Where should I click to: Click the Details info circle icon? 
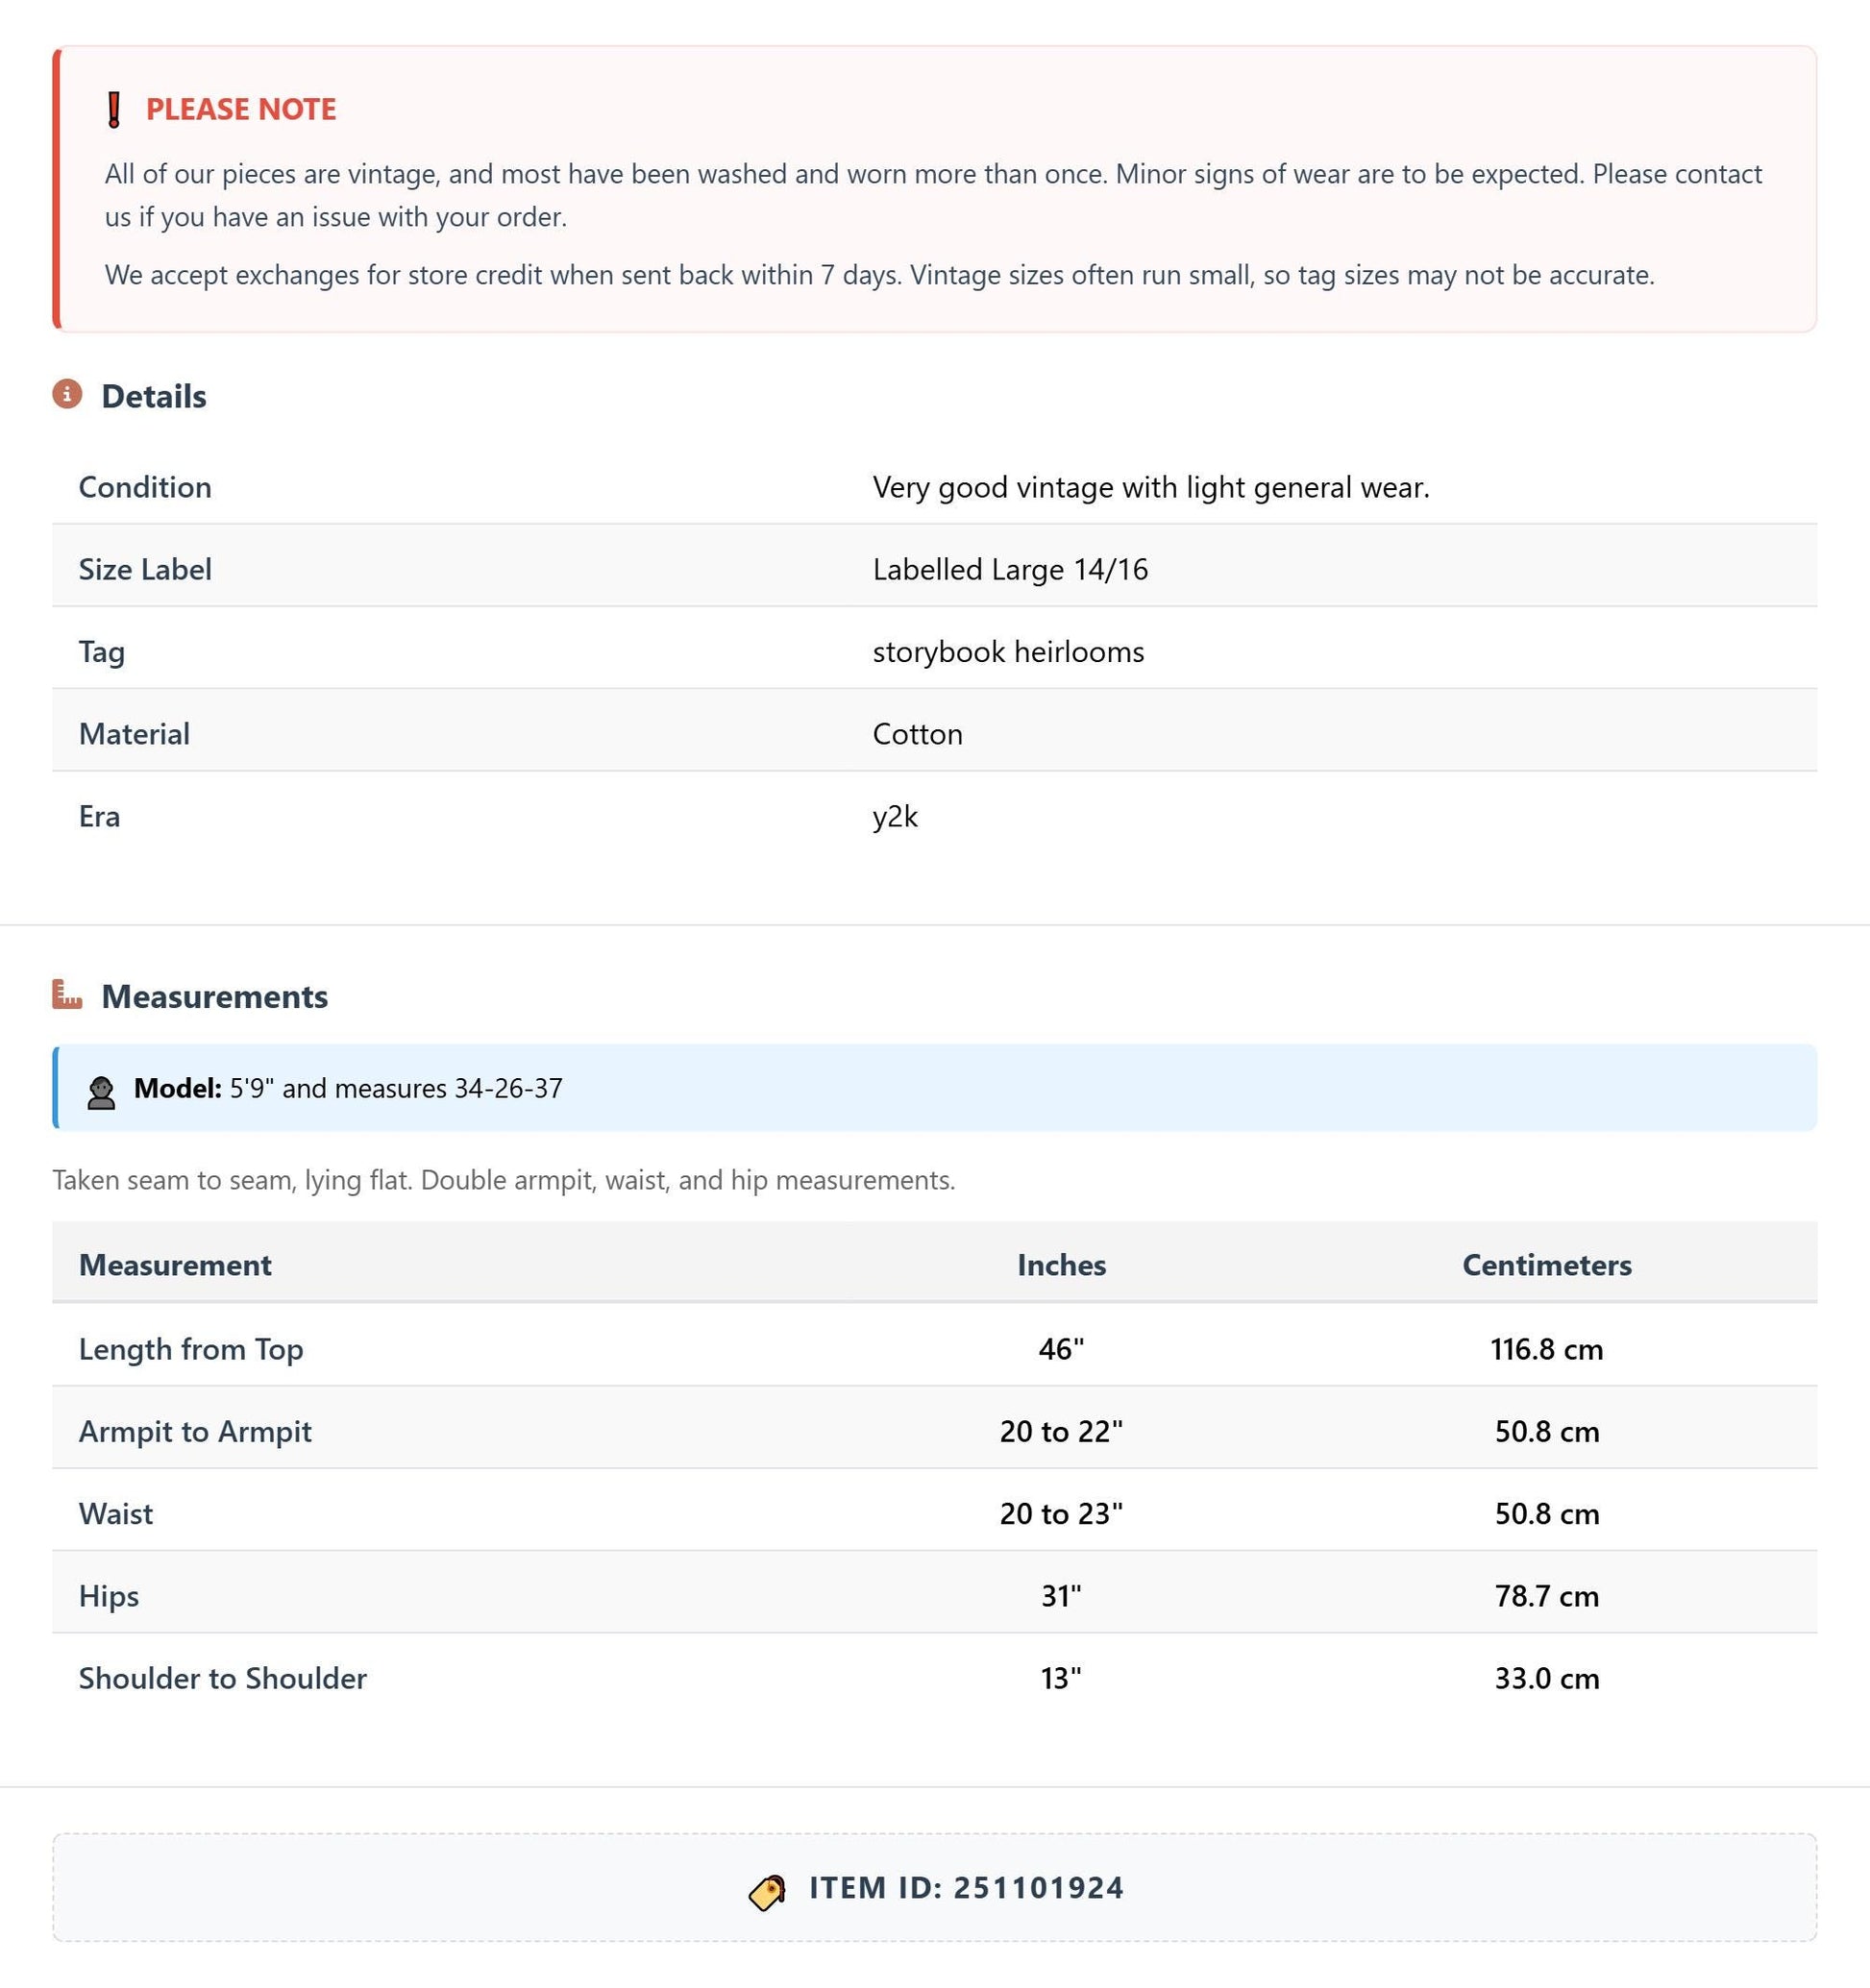67,395
